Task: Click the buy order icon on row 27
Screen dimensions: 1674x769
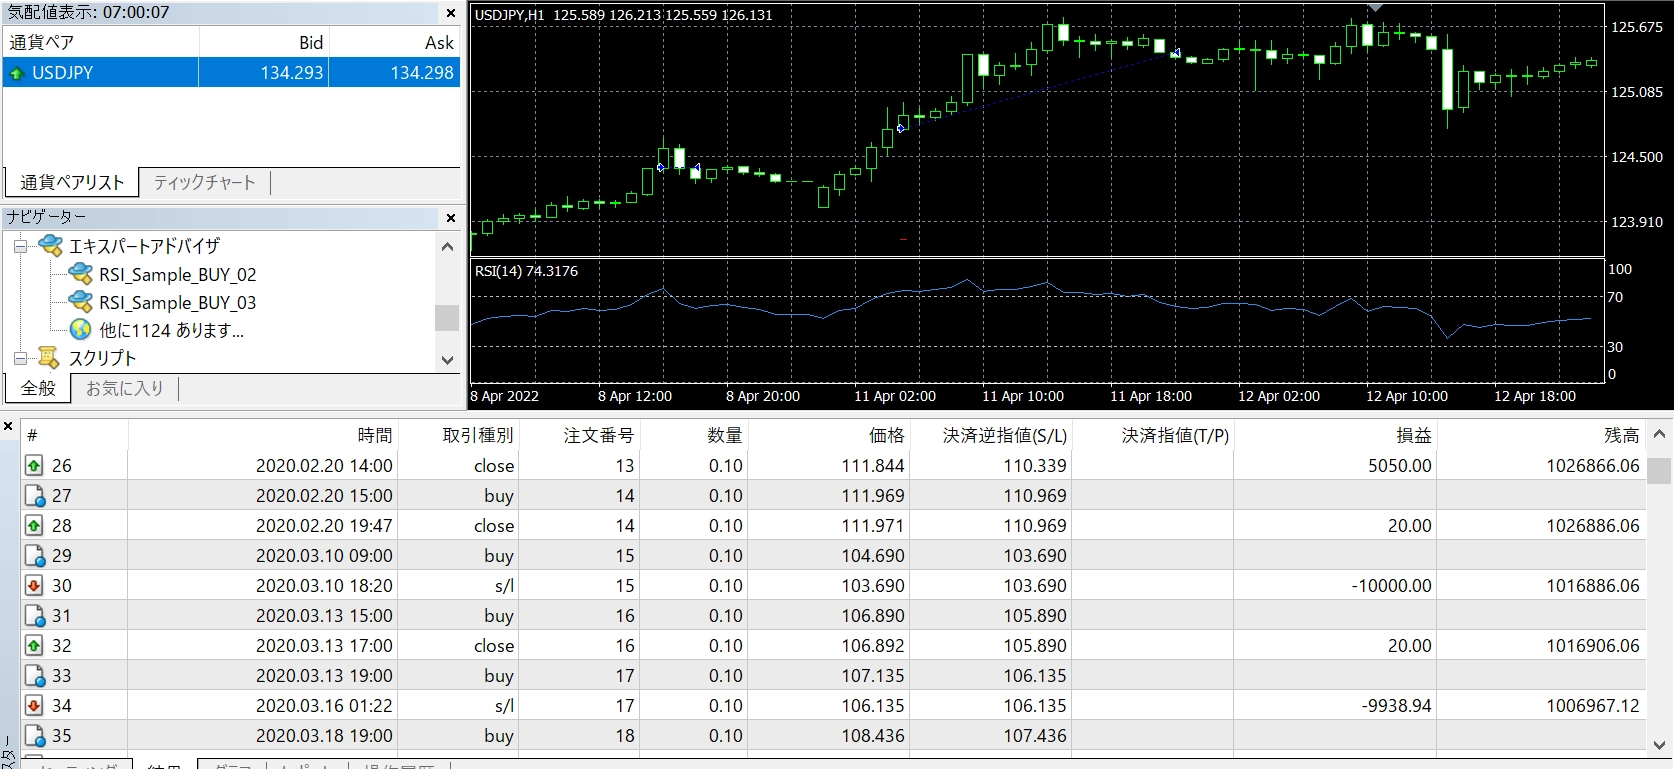Action: (x=34, y=496)
